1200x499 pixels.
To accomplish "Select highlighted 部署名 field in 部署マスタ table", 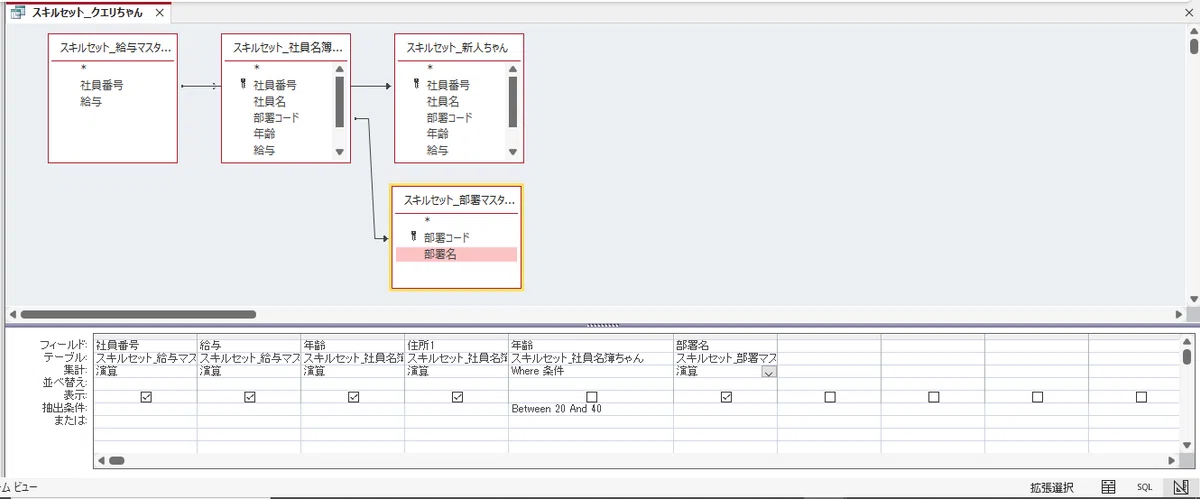I will (x=457, y=254).
